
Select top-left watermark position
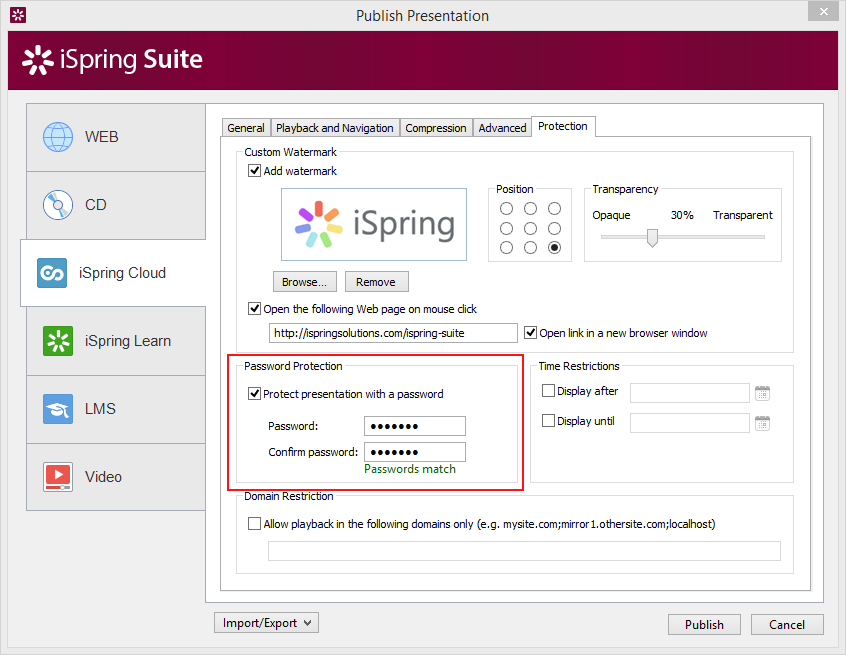click(506, 209)
